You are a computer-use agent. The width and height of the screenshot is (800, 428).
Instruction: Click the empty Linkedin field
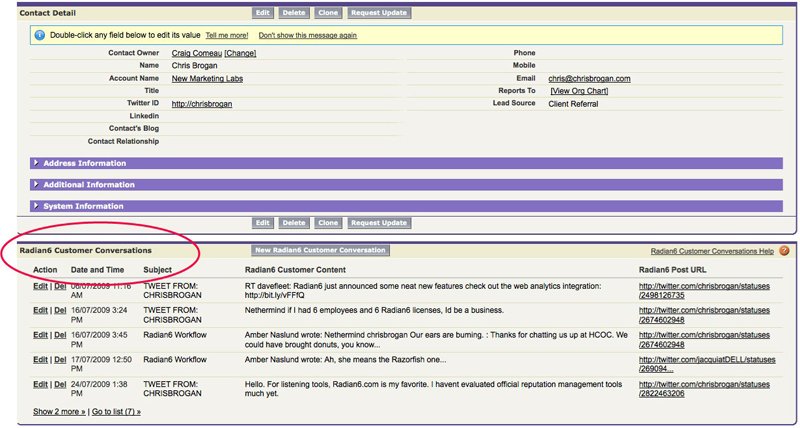(x=286, y=116)
